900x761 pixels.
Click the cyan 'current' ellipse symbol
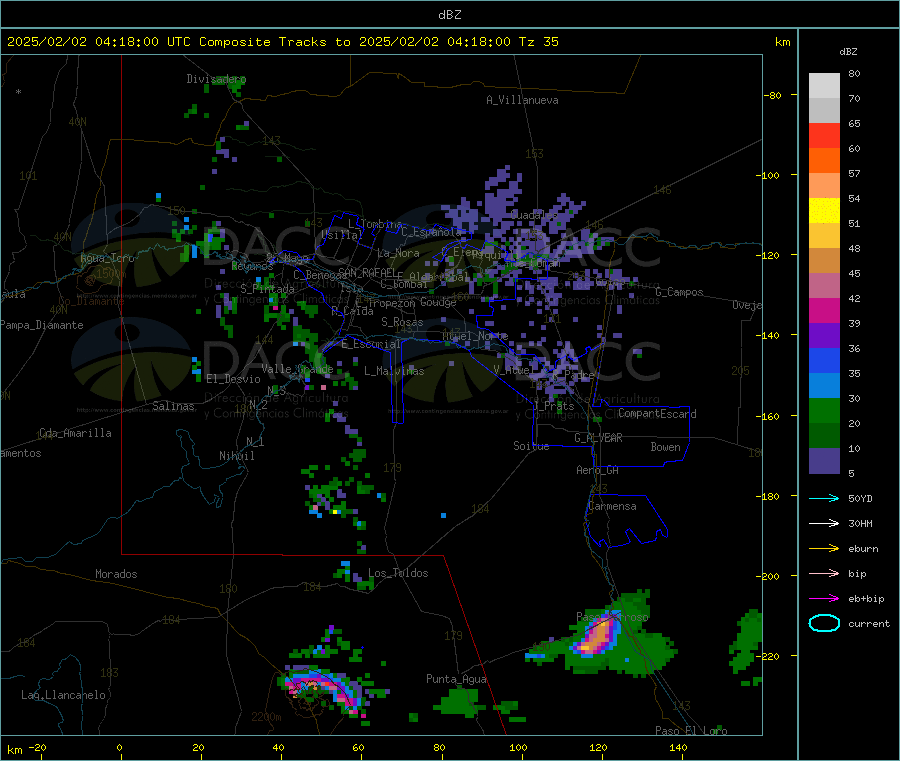(824, 623)
